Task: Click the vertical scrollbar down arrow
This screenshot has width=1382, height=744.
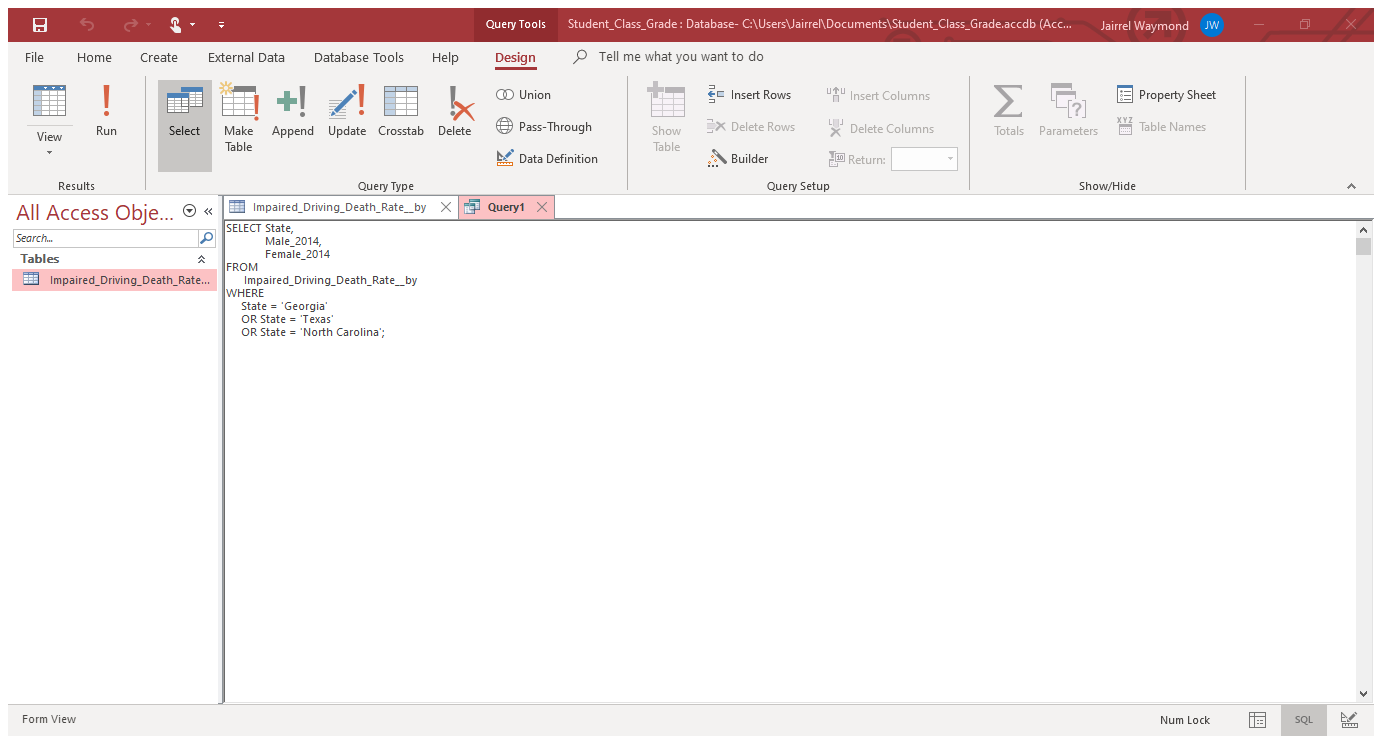Action: 1363,693
